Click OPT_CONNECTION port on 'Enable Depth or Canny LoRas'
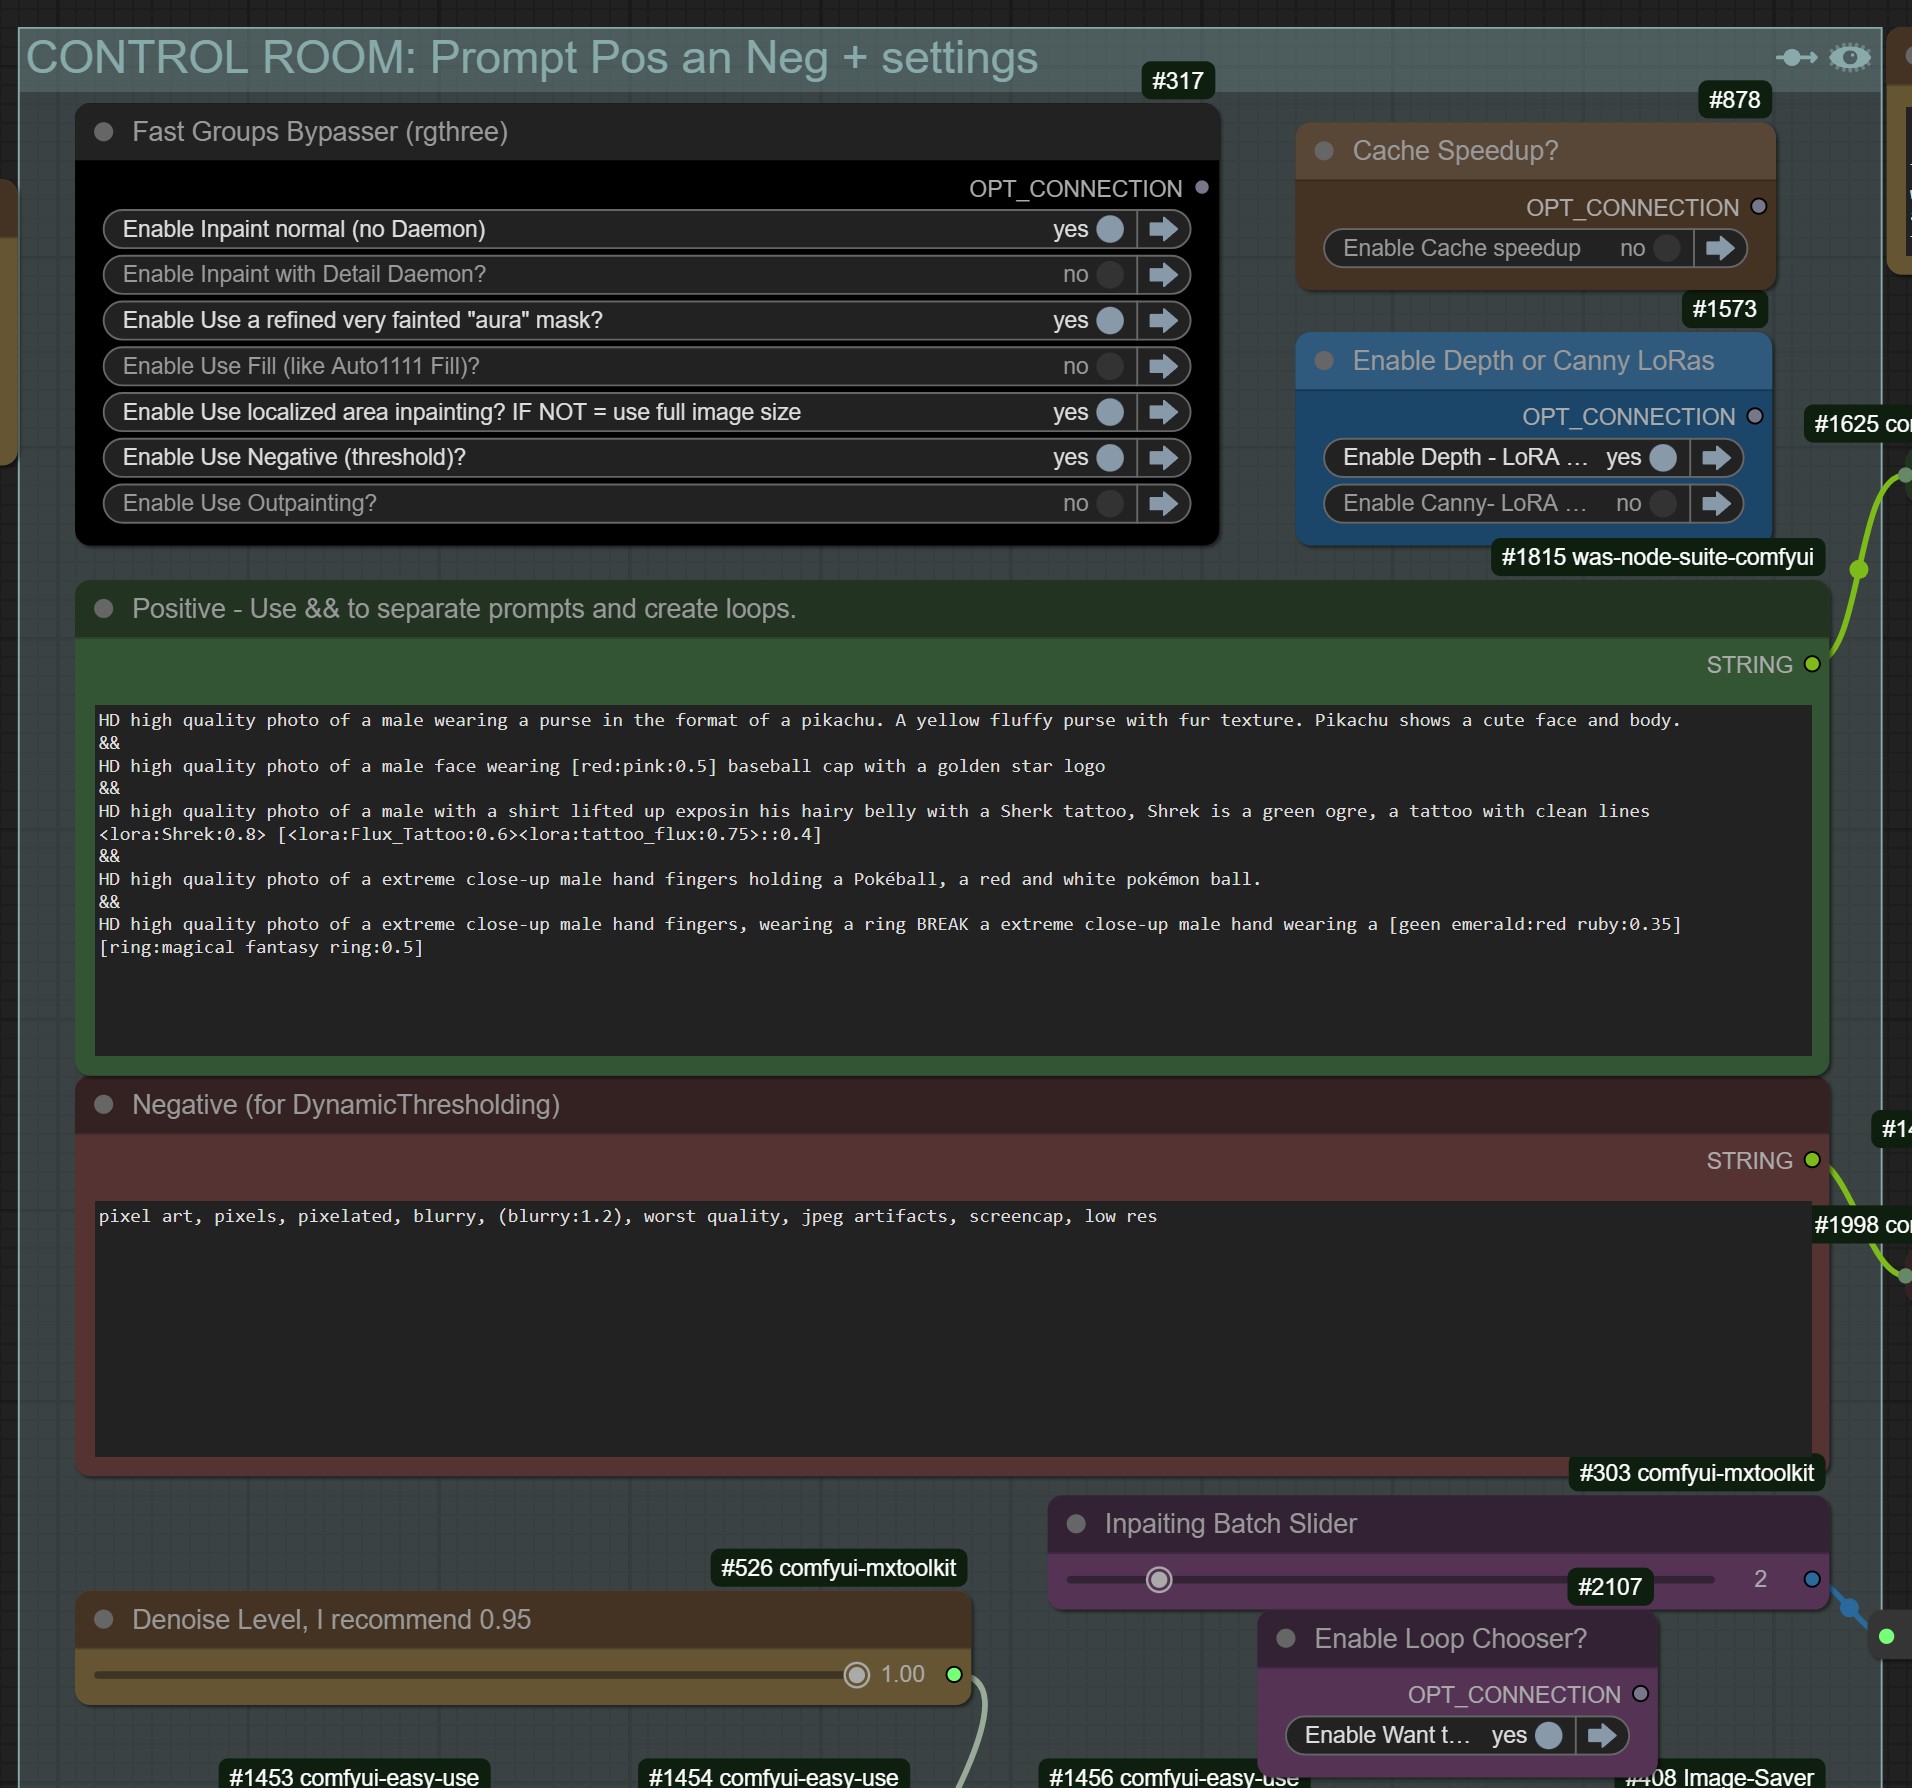This screenshot has height=1788, width=1912. pos(1755,416)
